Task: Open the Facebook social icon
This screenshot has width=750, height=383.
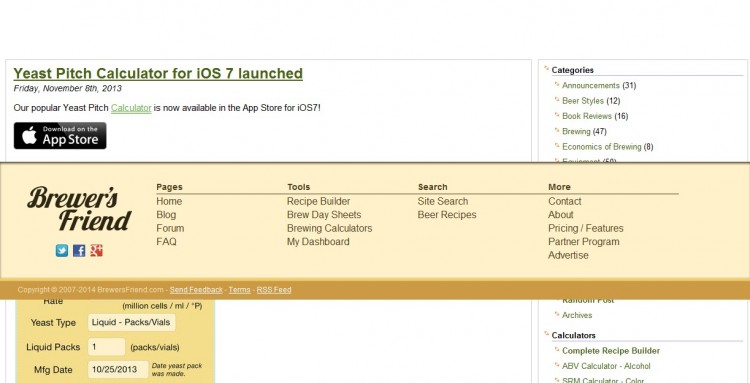Action: pyautogui.click(x=79, y=251)
